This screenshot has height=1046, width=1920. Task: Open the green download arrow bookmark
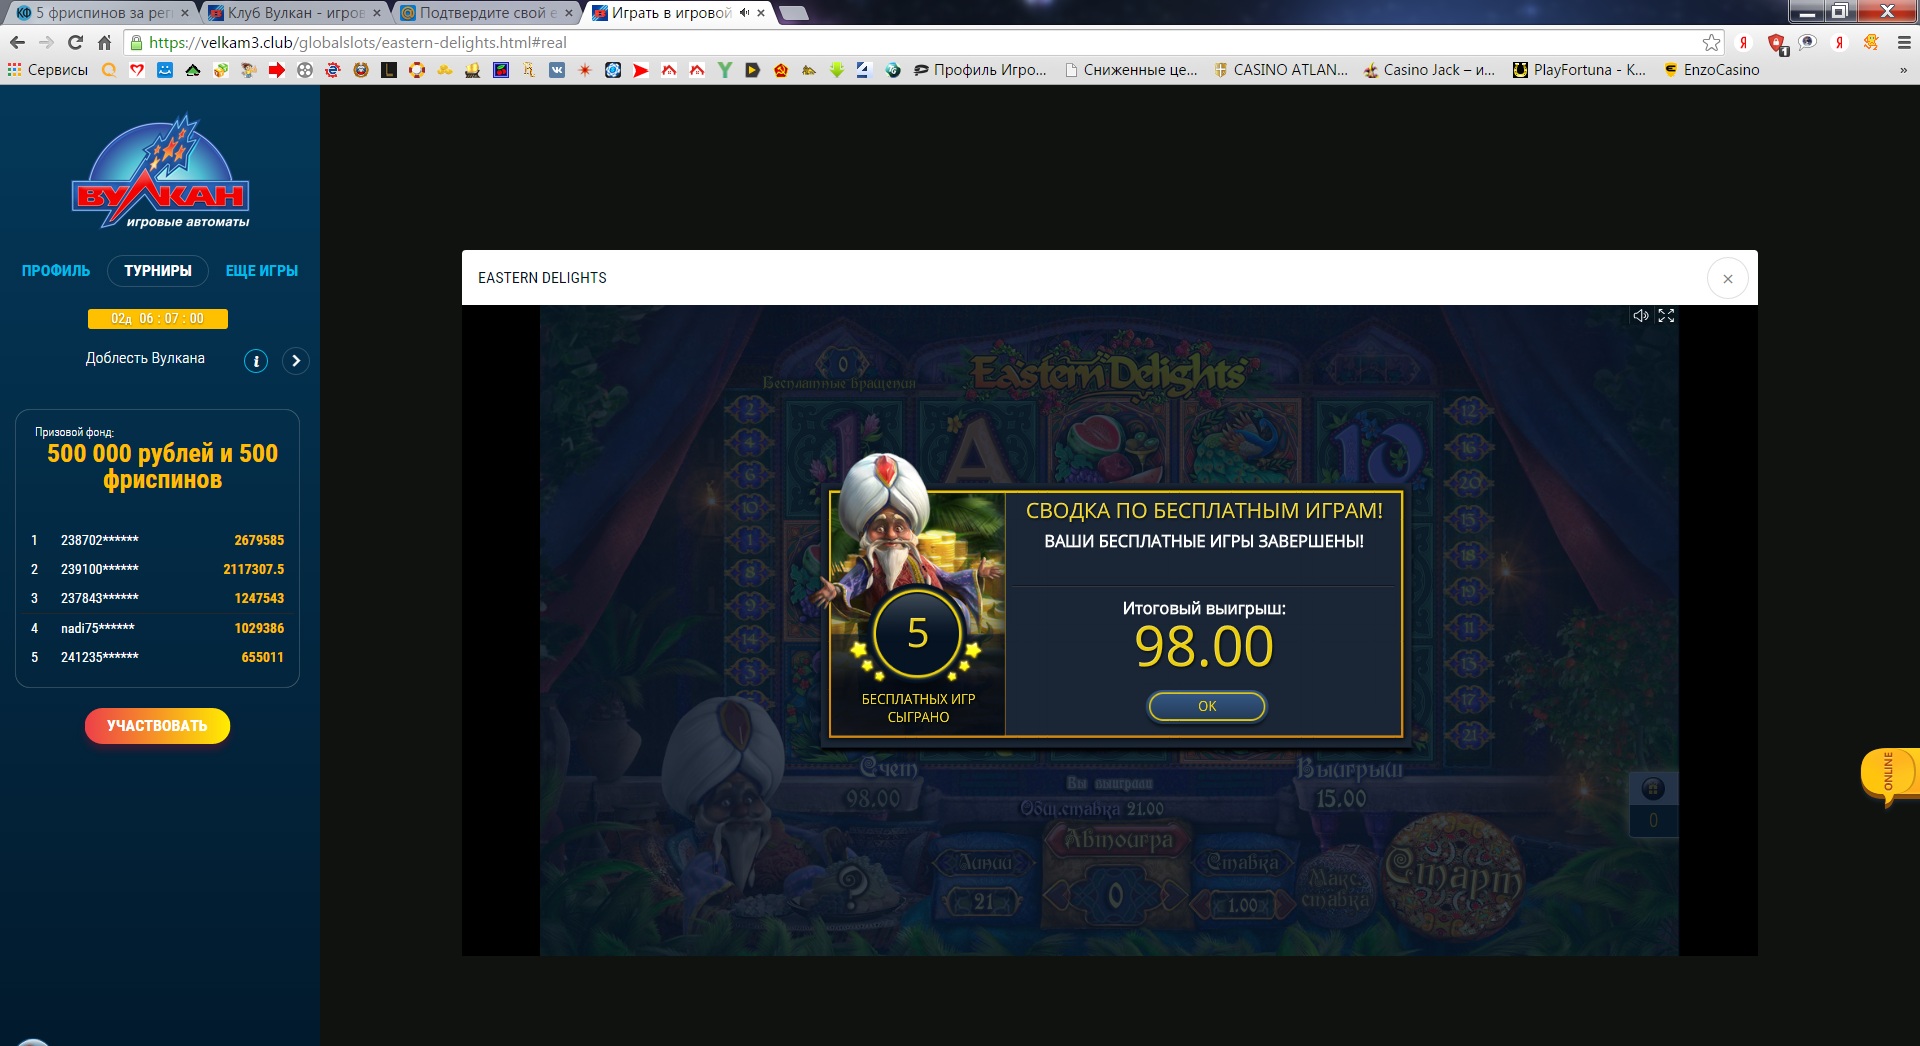pyautogui.click(x=837, y=70)
